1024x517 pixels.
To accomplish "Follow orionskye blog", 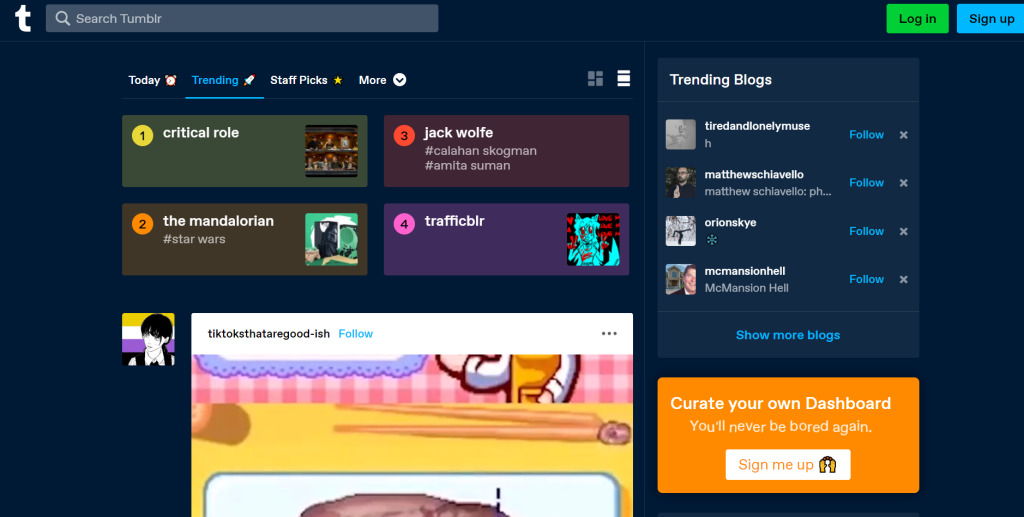I will point(866,231).
